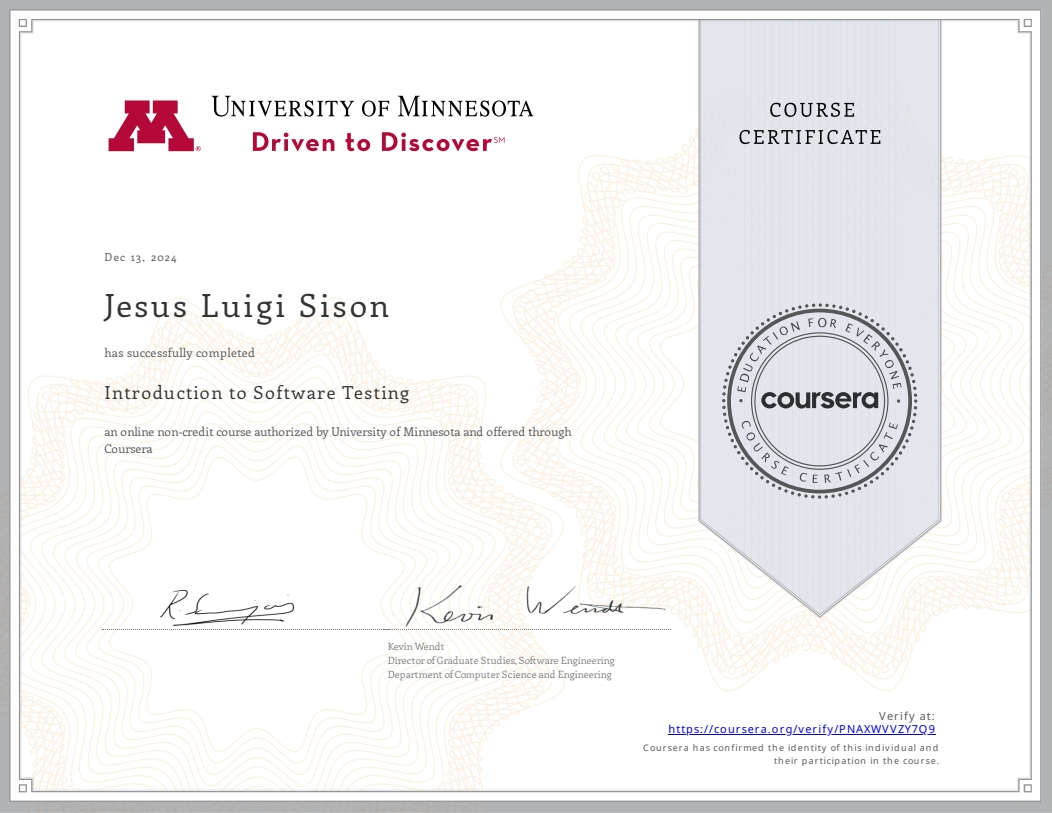Select the Director of Graduate Studies title line
This screenshot has height=813, width=1052.
[x=501, y=661]
